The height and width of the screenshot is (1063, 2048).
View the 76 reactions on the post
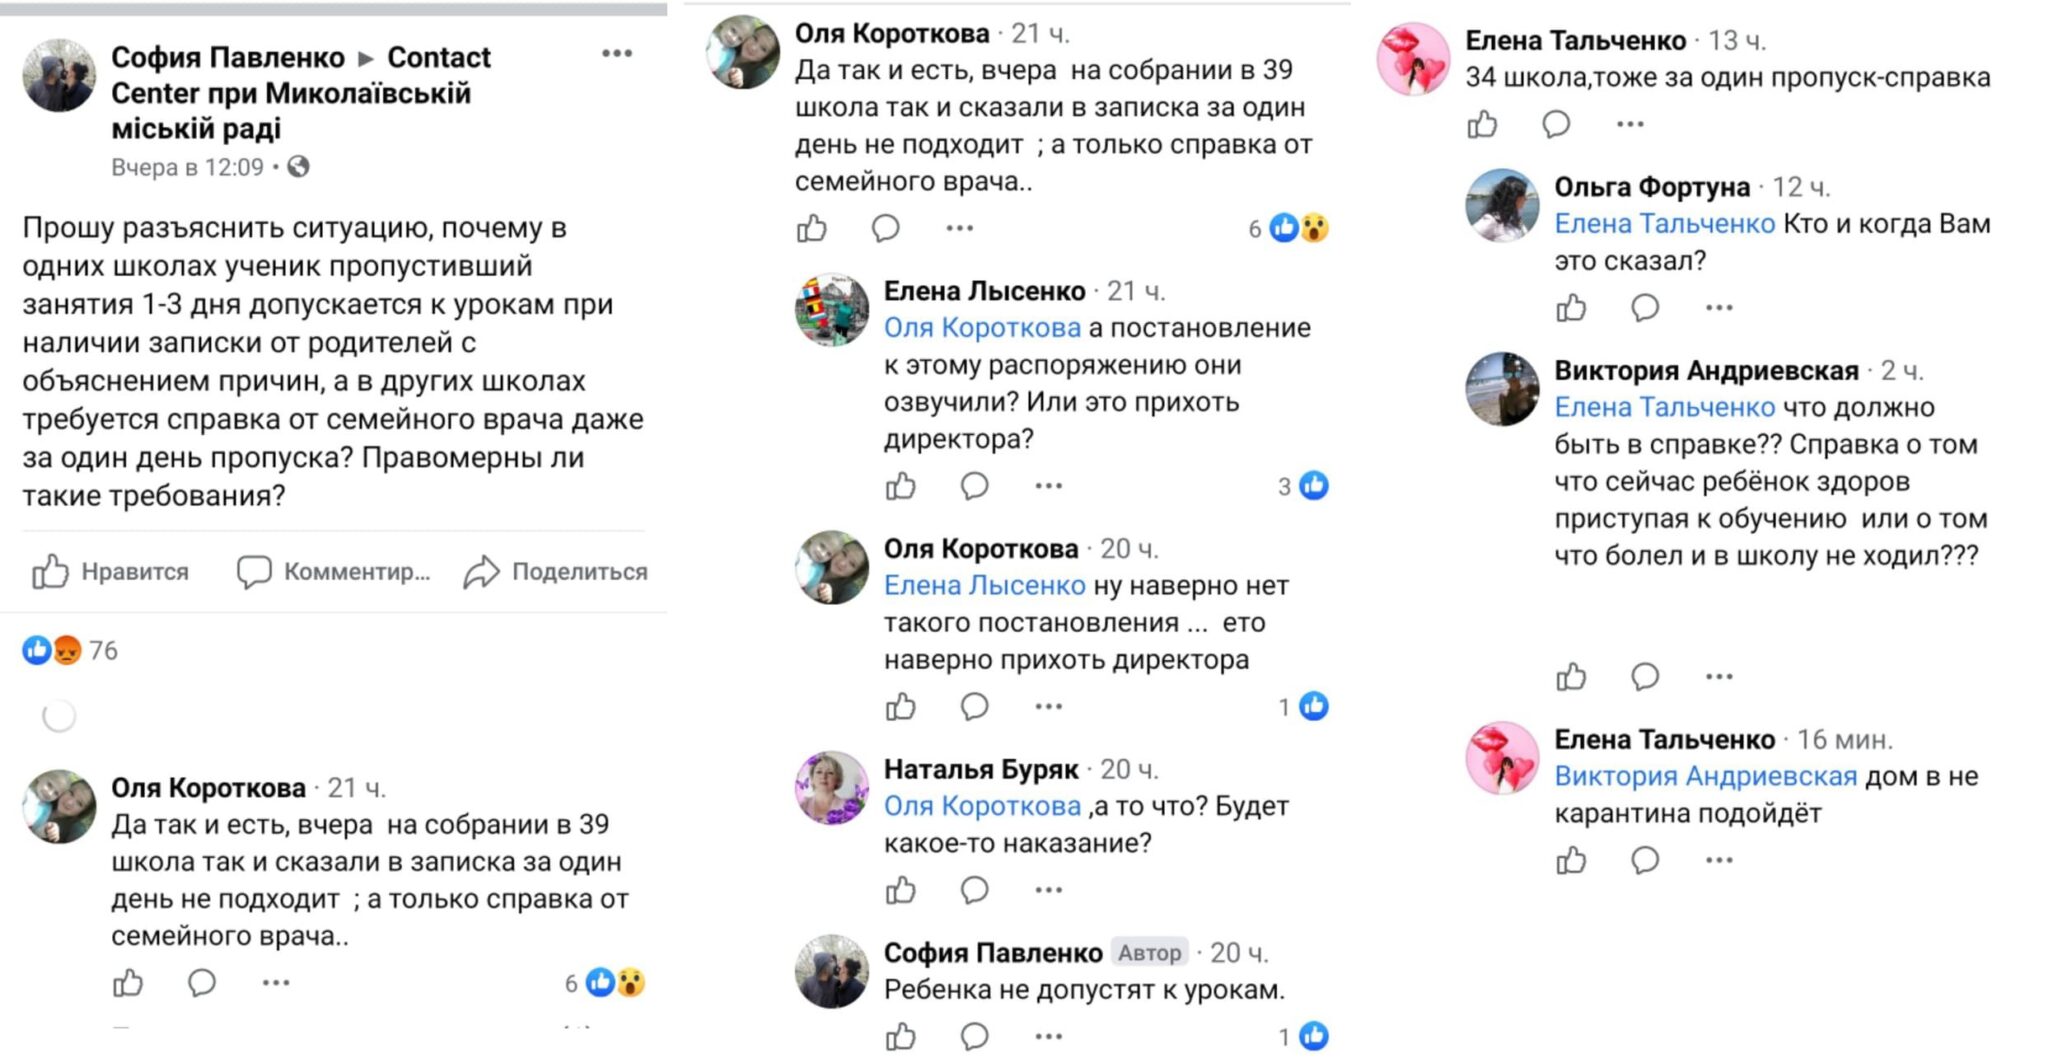(70, 651)
